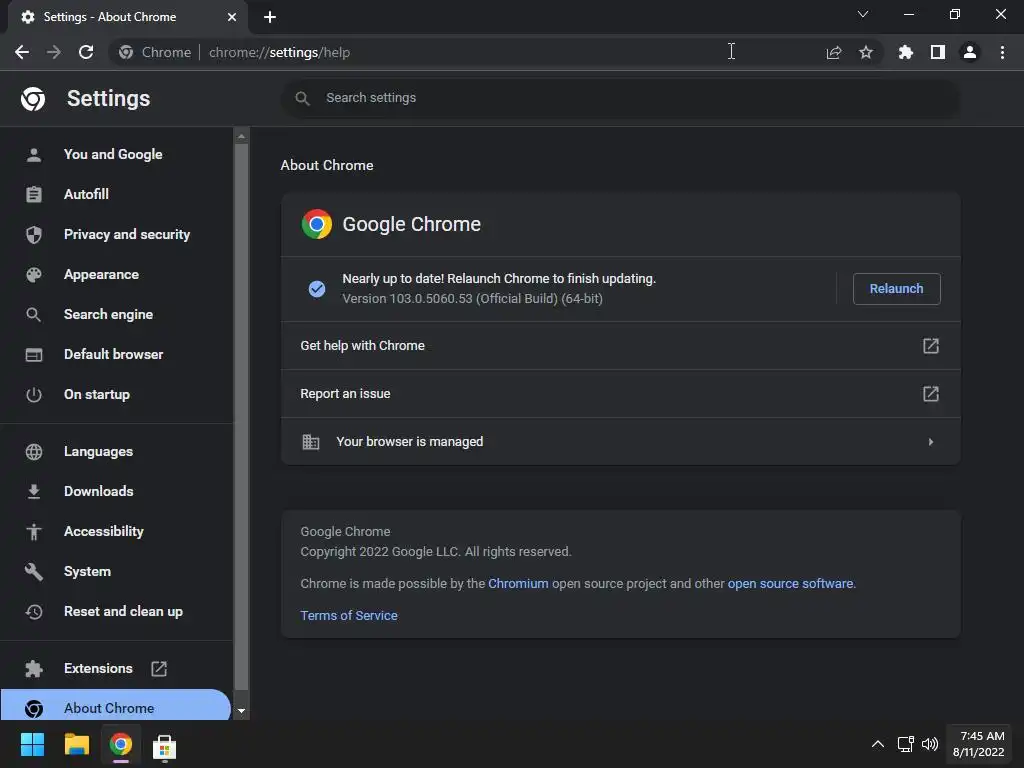This screenshot has width=1024, height=768.
Task: Open the tab search chevron
Action: 863,14
